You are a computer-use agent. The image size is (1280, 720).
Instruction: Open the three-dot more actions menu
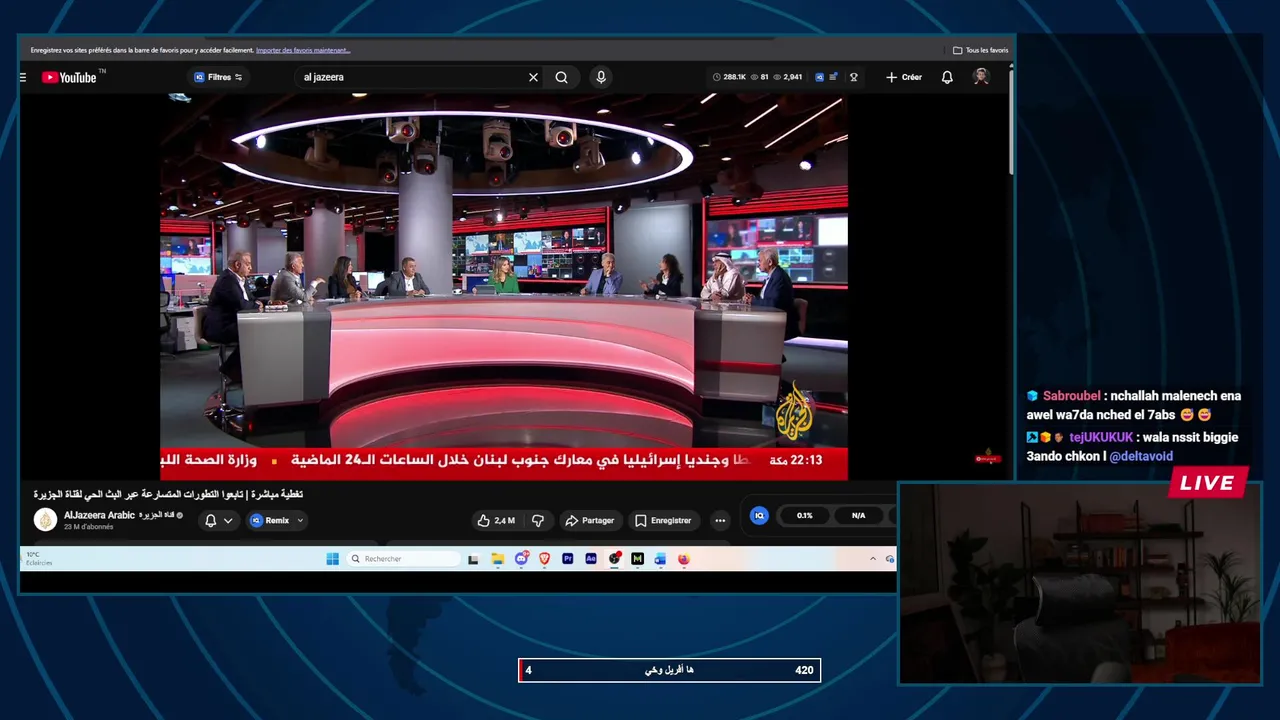click(720, 520)
